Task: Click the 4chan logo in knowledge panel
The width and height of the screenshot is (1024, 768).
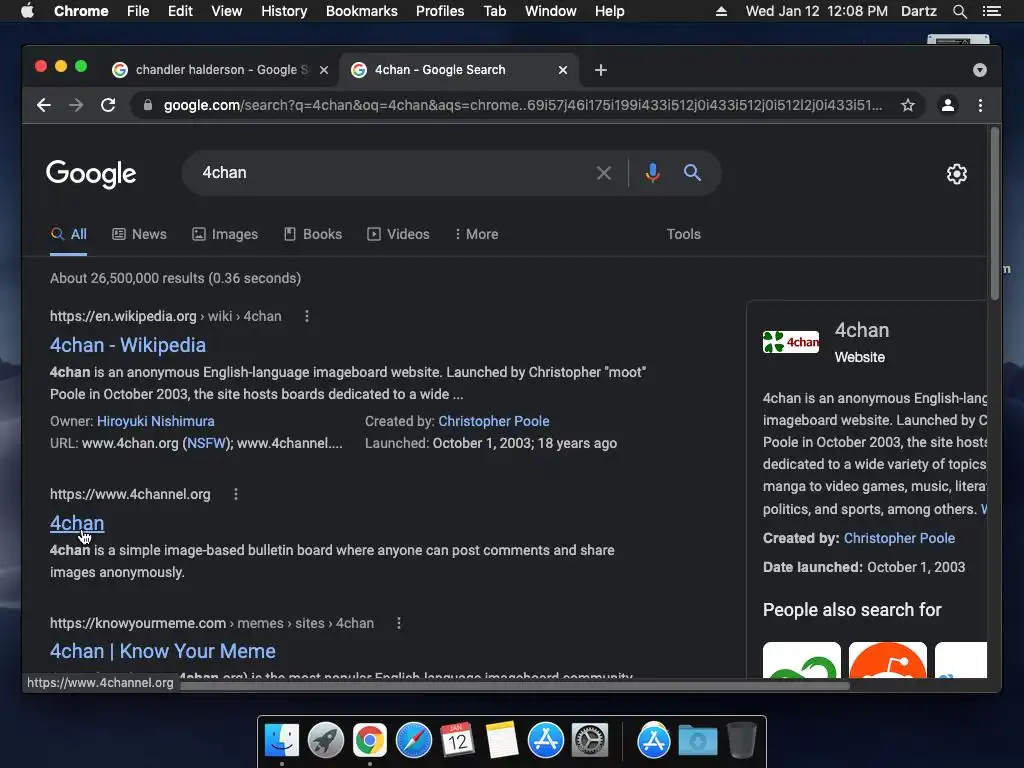Action: pos(791,342)
